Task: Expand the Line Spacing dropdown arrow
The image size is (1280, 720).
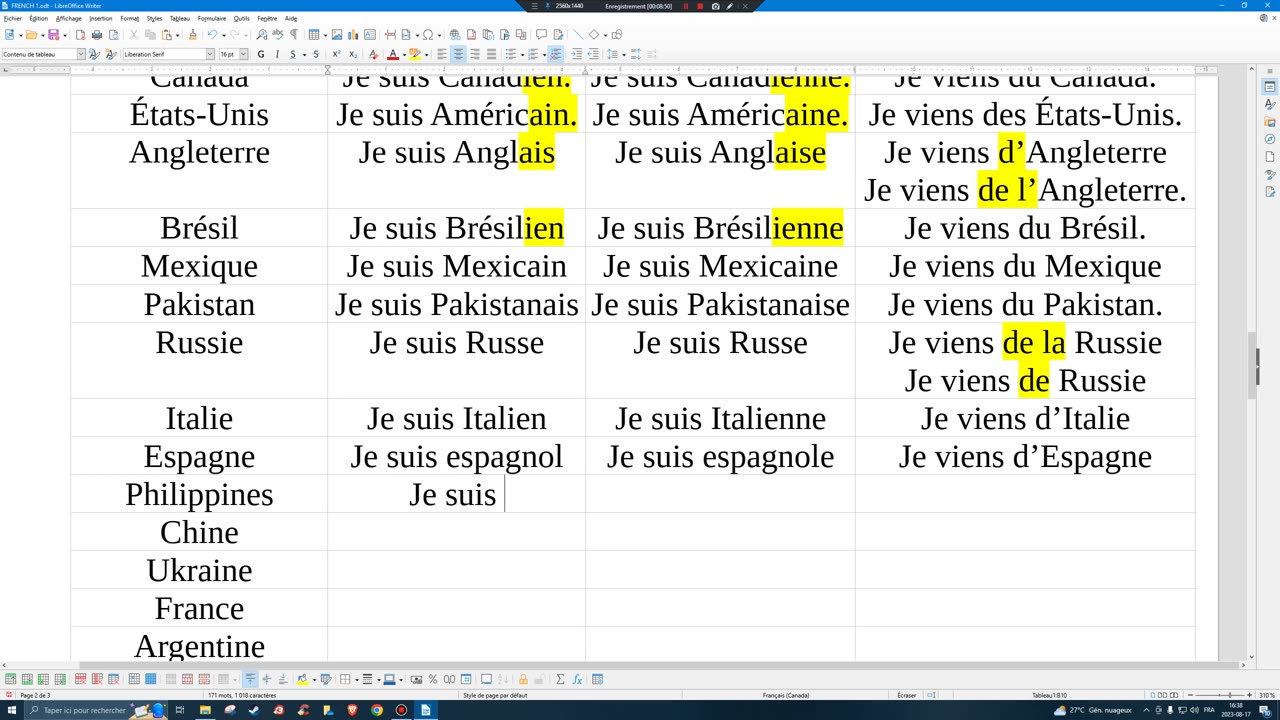Action: click(x=622, y=54)
